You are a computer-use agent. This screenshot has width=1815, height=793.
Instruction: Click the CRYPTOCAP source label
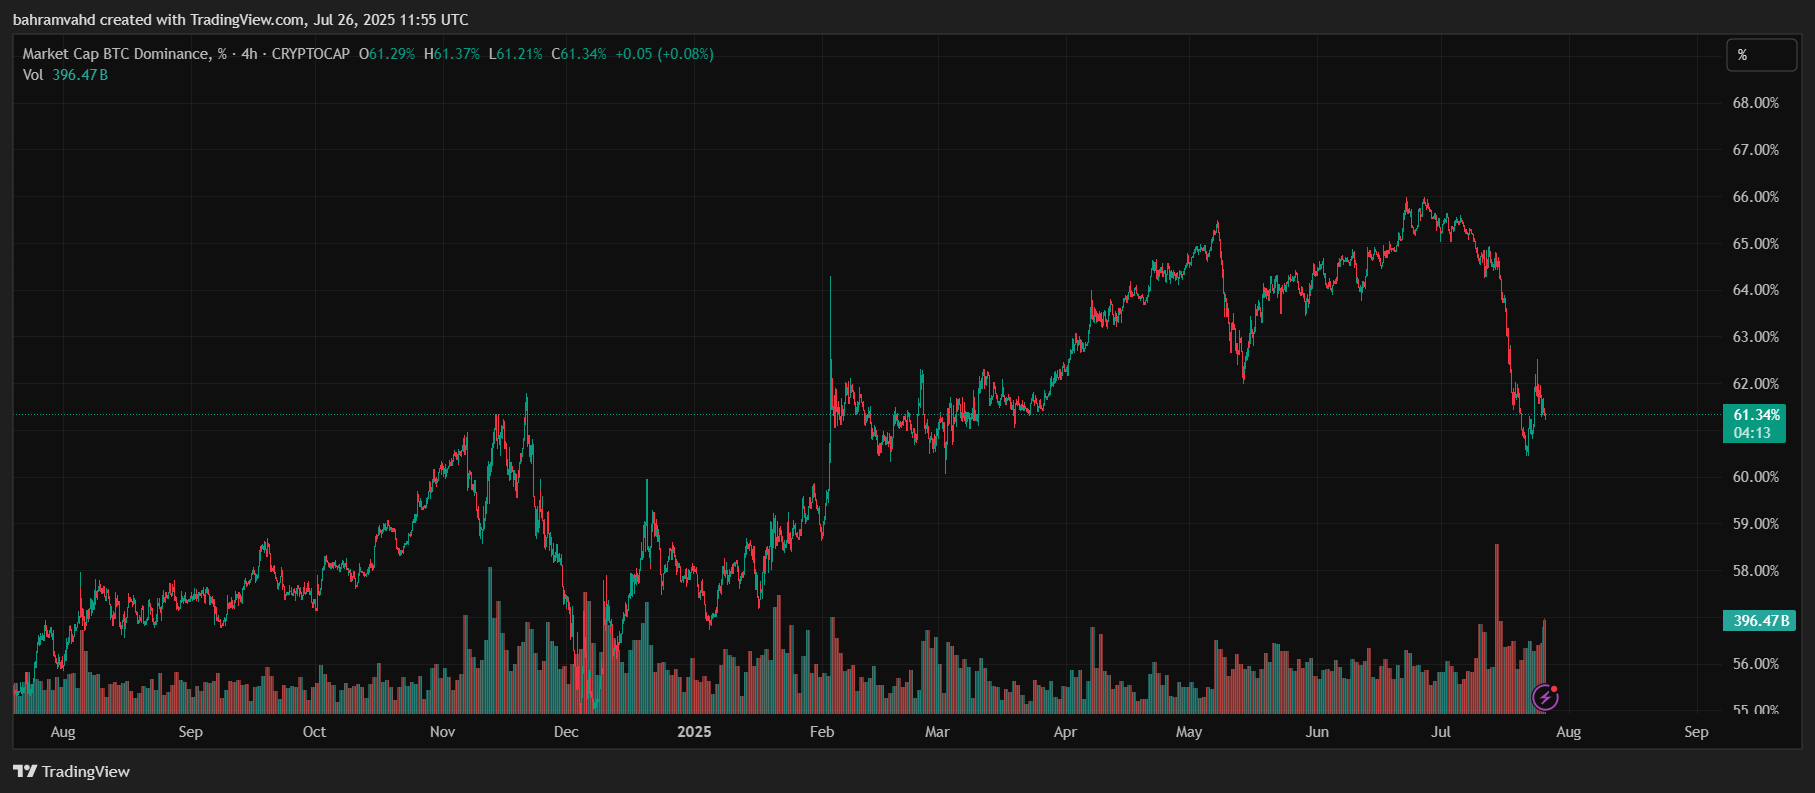point(311,54)
